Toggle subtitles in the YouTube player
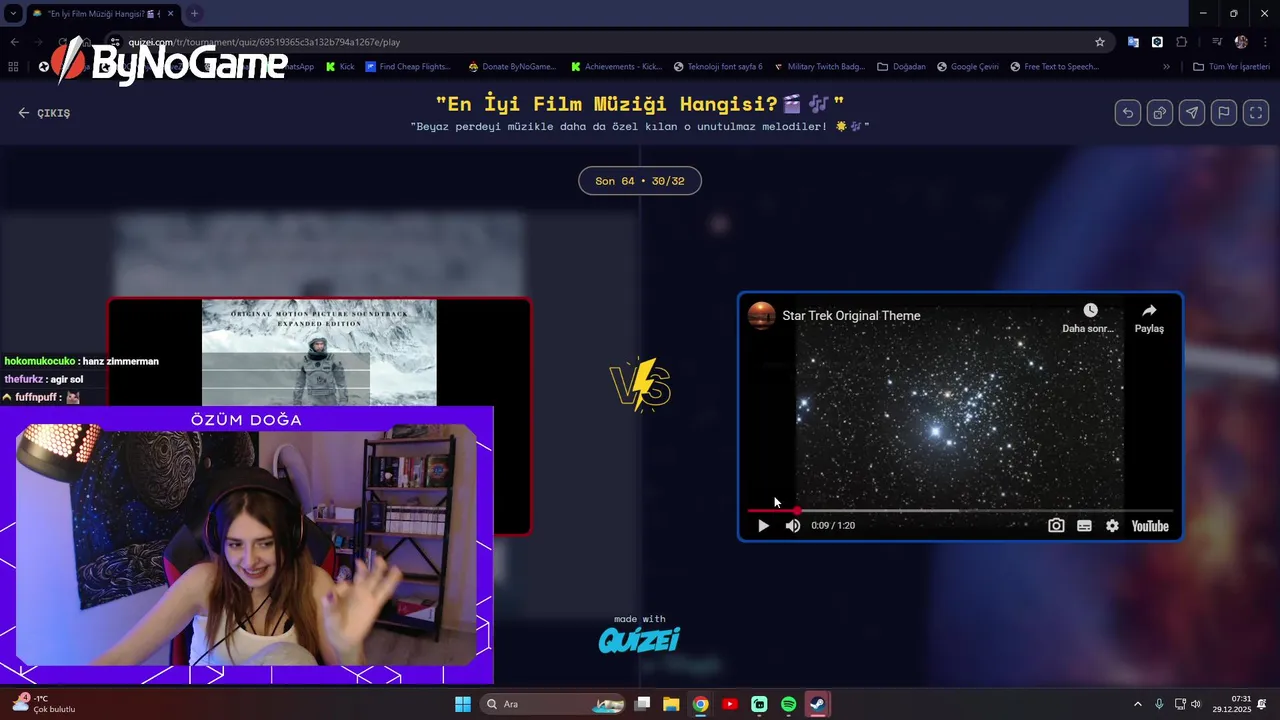1280x720 pixels. (1084, 526)
